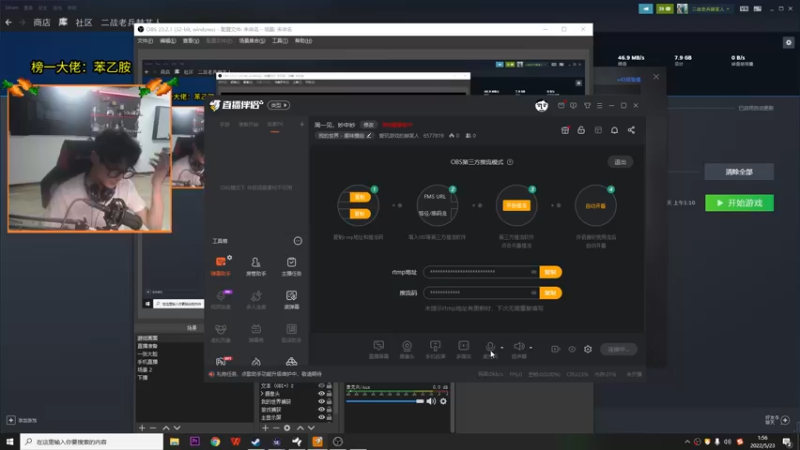Click the microphone icon in the companion bottom bar
This screenshot has height=450, width=800.
[490, 346]
